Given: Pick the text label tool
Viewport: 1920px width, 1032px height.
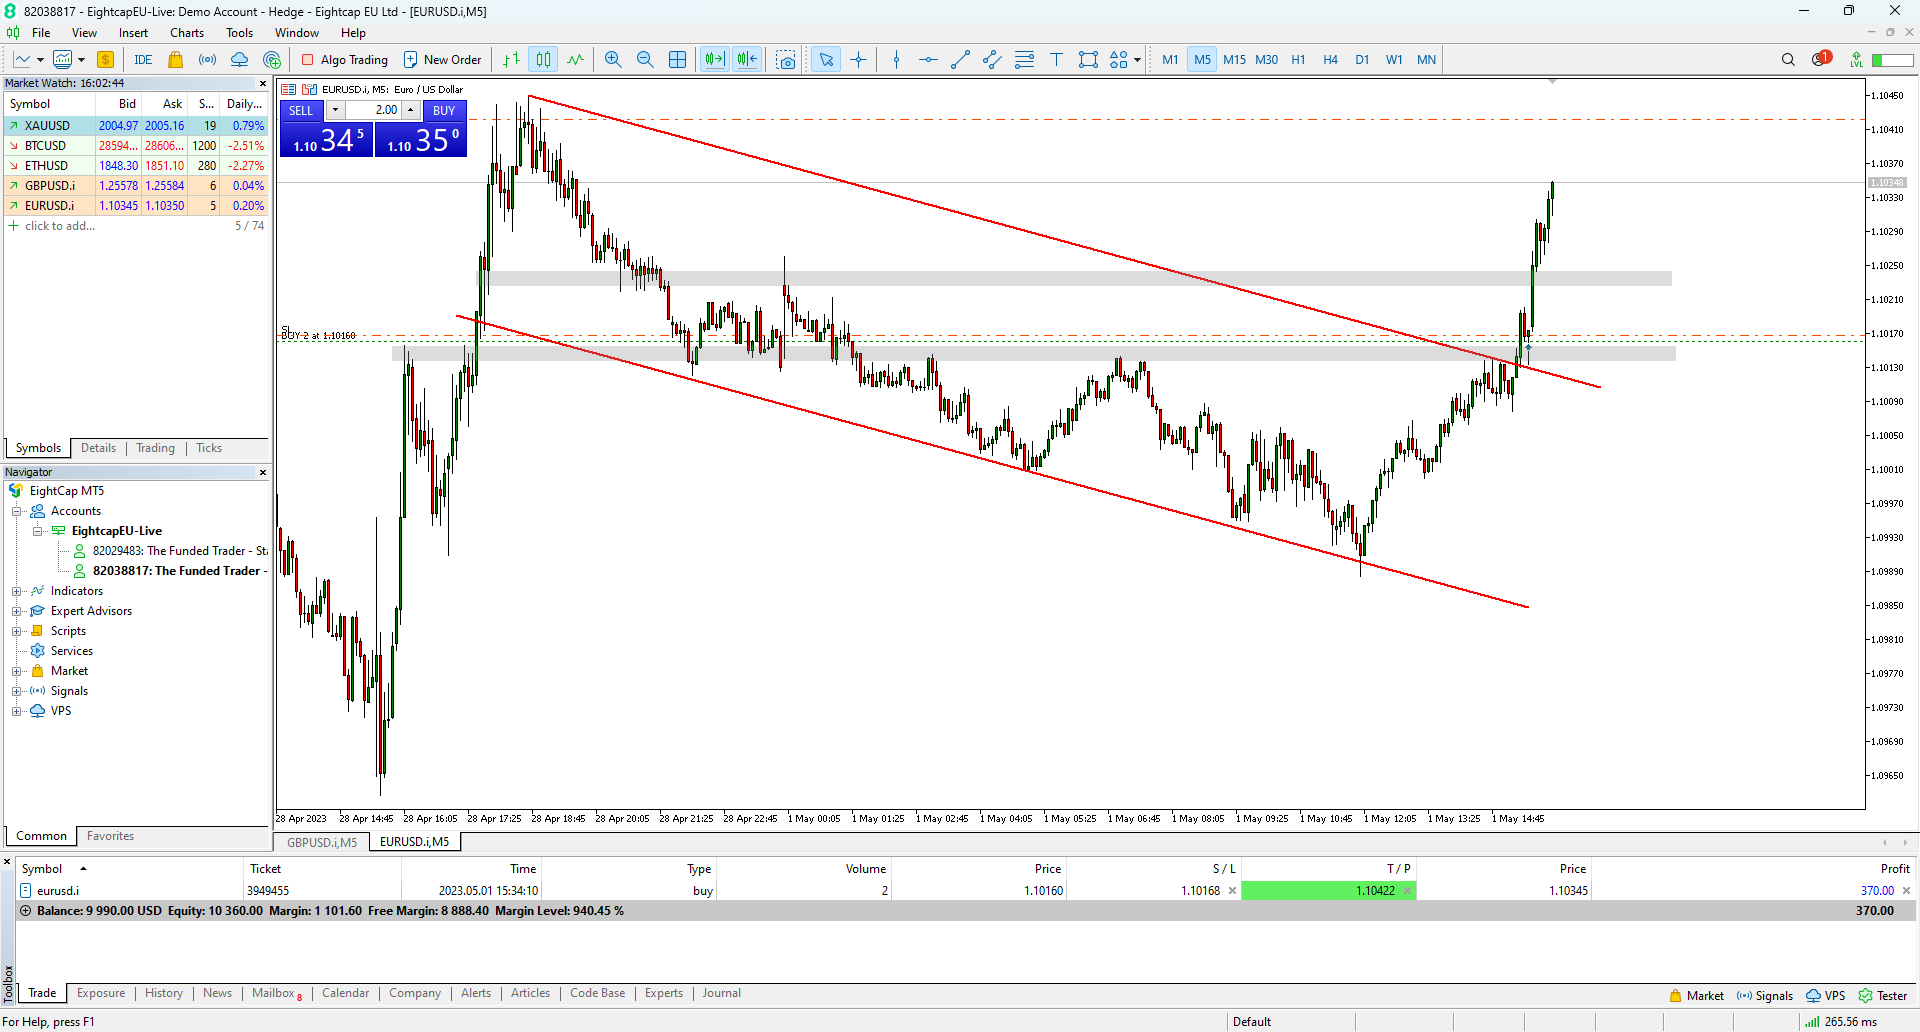Looking at the screenshot, I should (x=1056, y=60).
